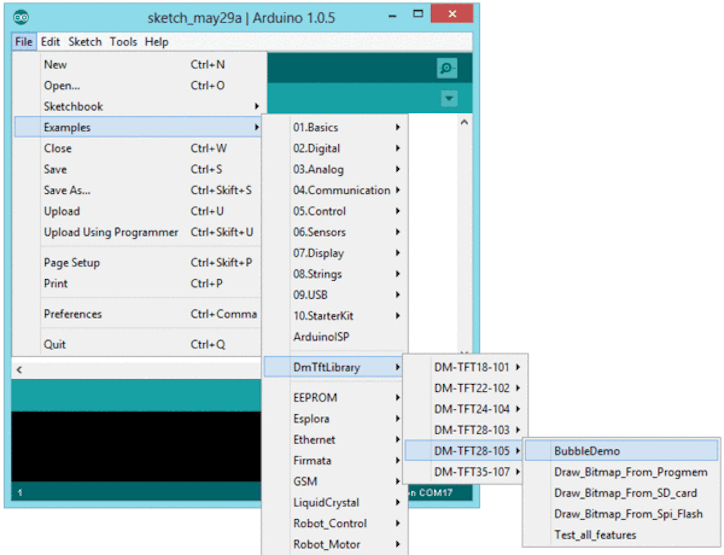Viewport: 724px width, 555px height.
Task: Click Upload Using Programmer
Action: pyautogui.click(x=111, y=232)
